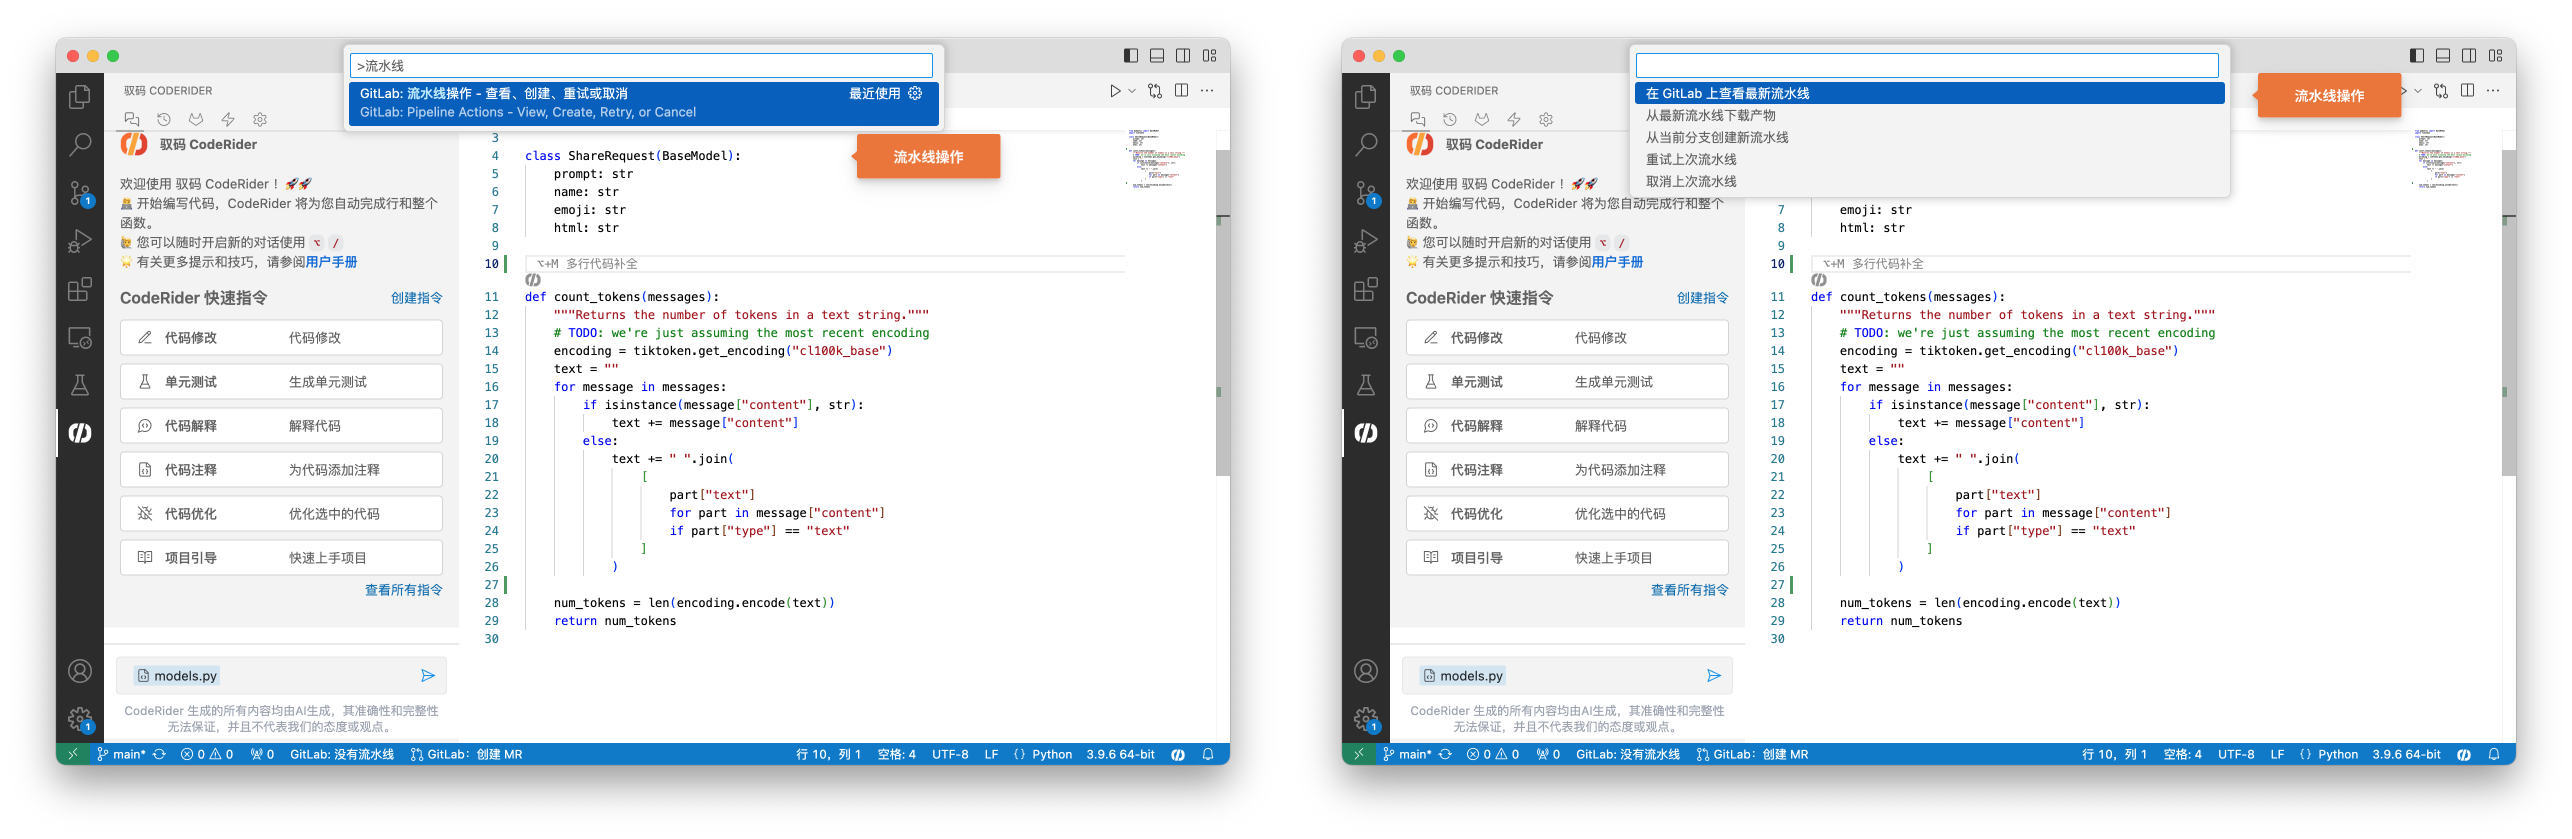The height and width of the screenshot is (839, 2572).
Task: Split editor in right window toolbar
Action: pos(2468,91)
